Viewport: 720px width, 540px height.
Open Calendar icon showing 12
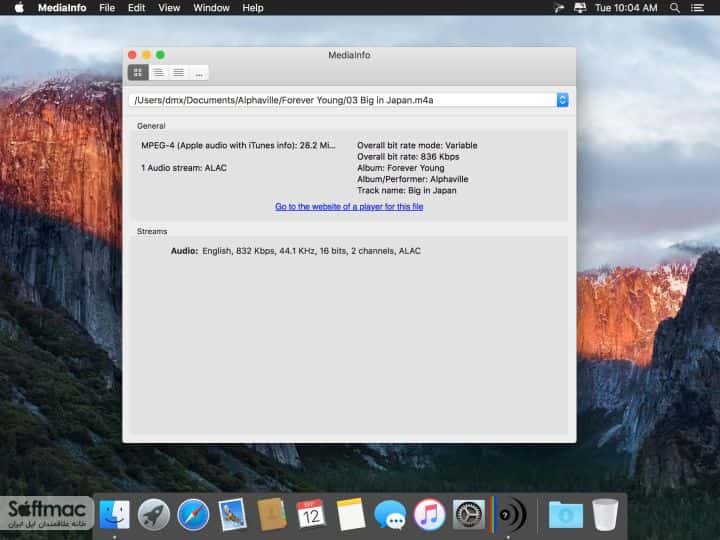311,515
